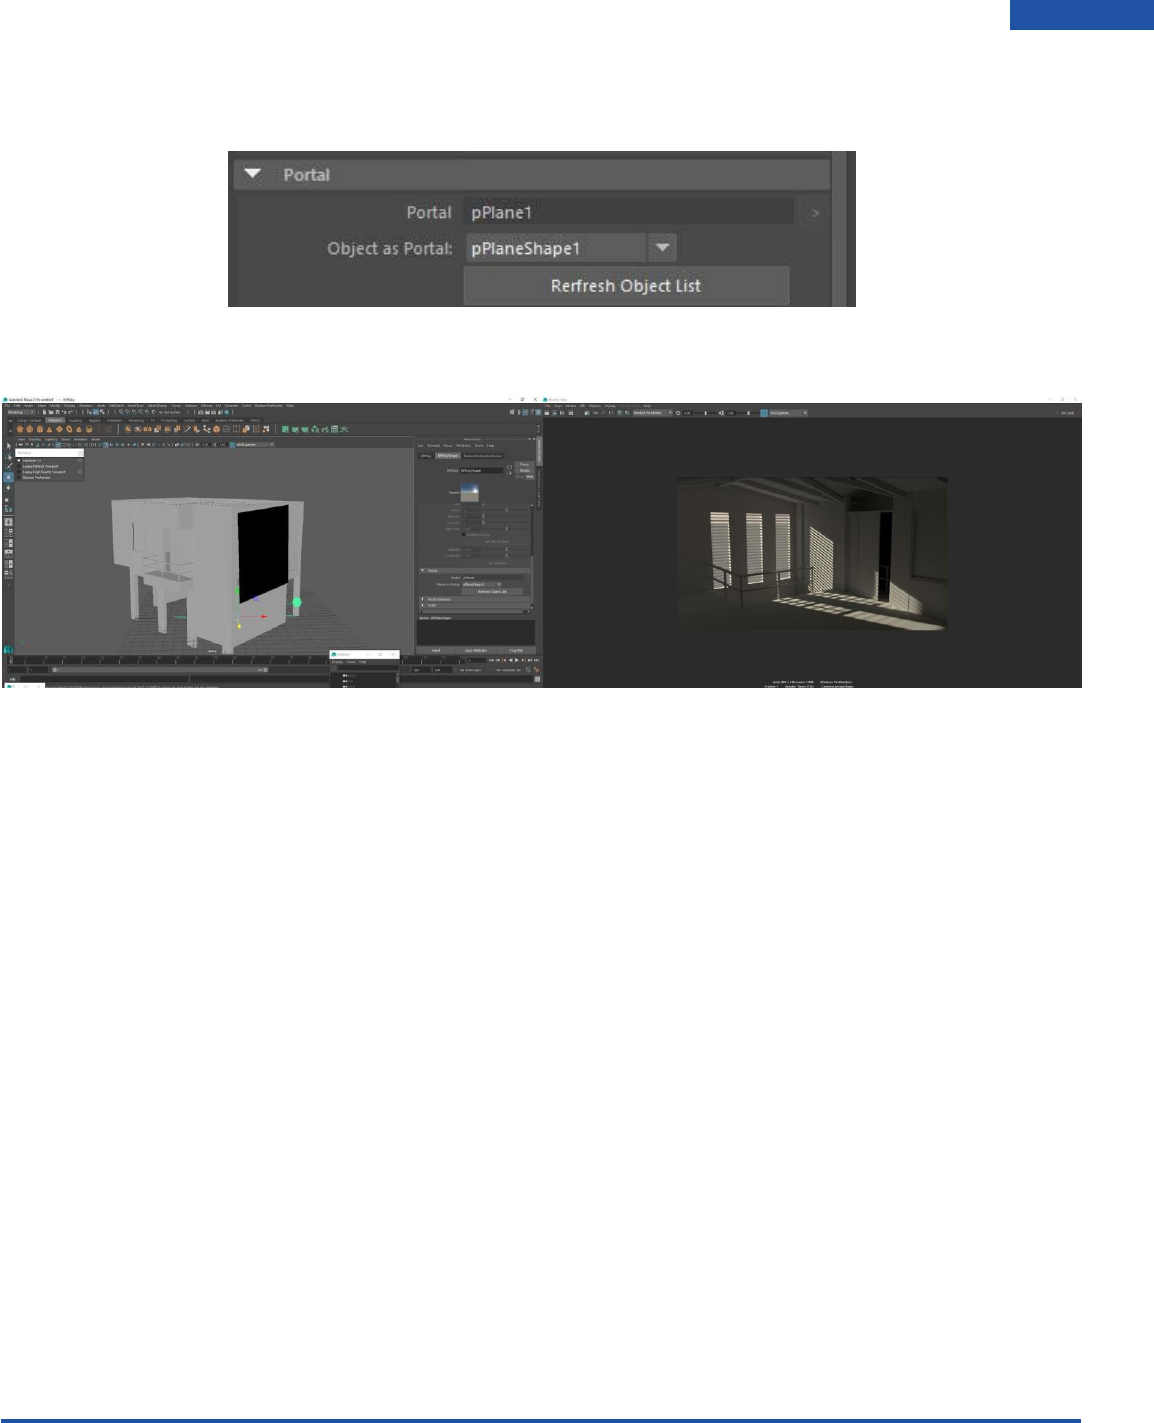Choose Radeon ProRender in viewport renderer menu
Image resolution: width=1154 pixels, height=1423 pixels.
(x=49, y=477)
